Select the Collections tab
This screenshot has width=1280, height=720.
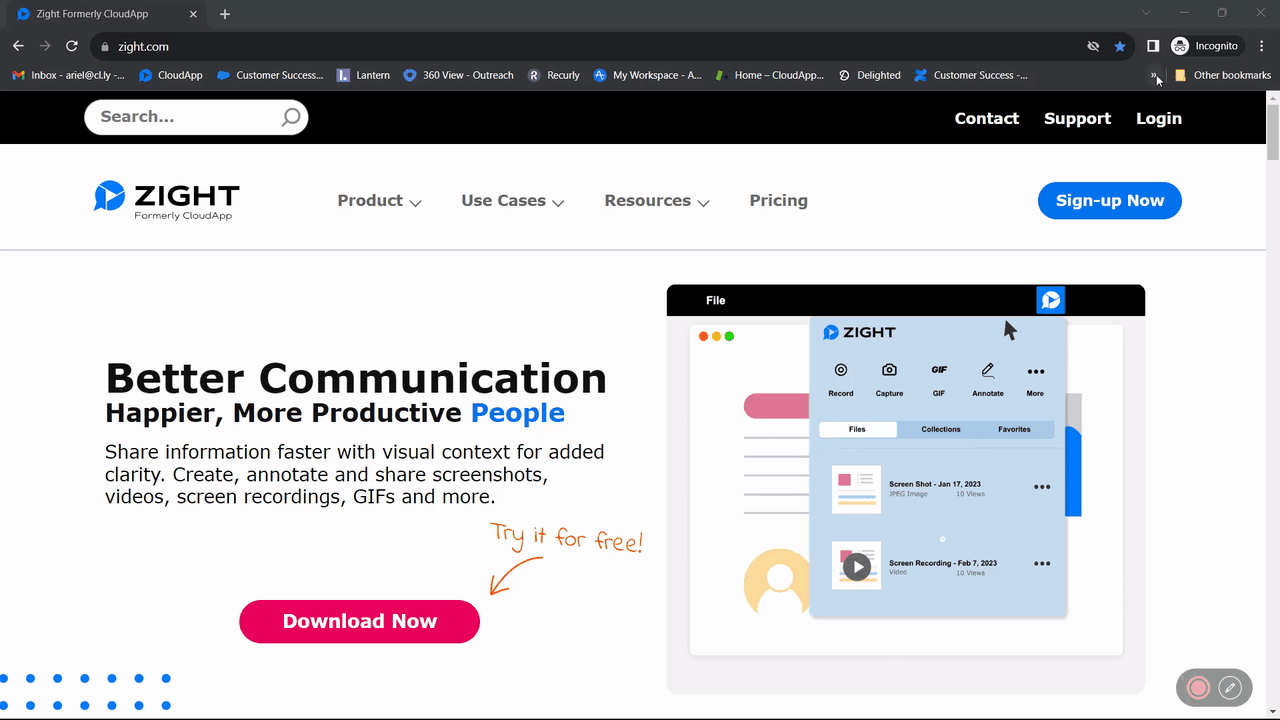[941, 429]
